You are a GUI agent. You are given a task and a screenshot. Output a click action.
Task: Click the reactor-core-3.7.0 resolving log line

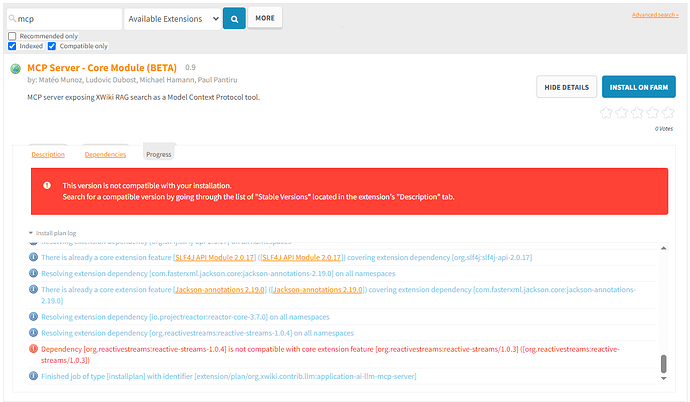(x=185, y=317)
